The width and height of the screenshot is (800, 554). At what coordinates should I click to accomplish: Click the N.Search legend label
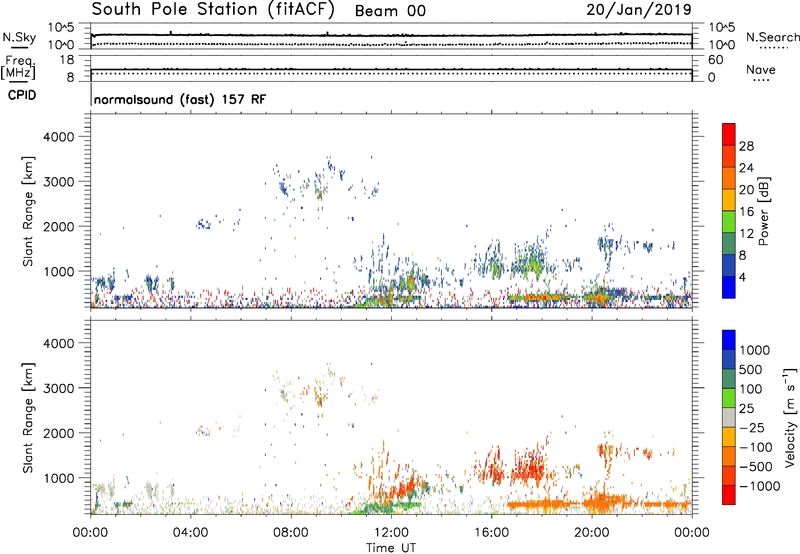coord(772,37)
